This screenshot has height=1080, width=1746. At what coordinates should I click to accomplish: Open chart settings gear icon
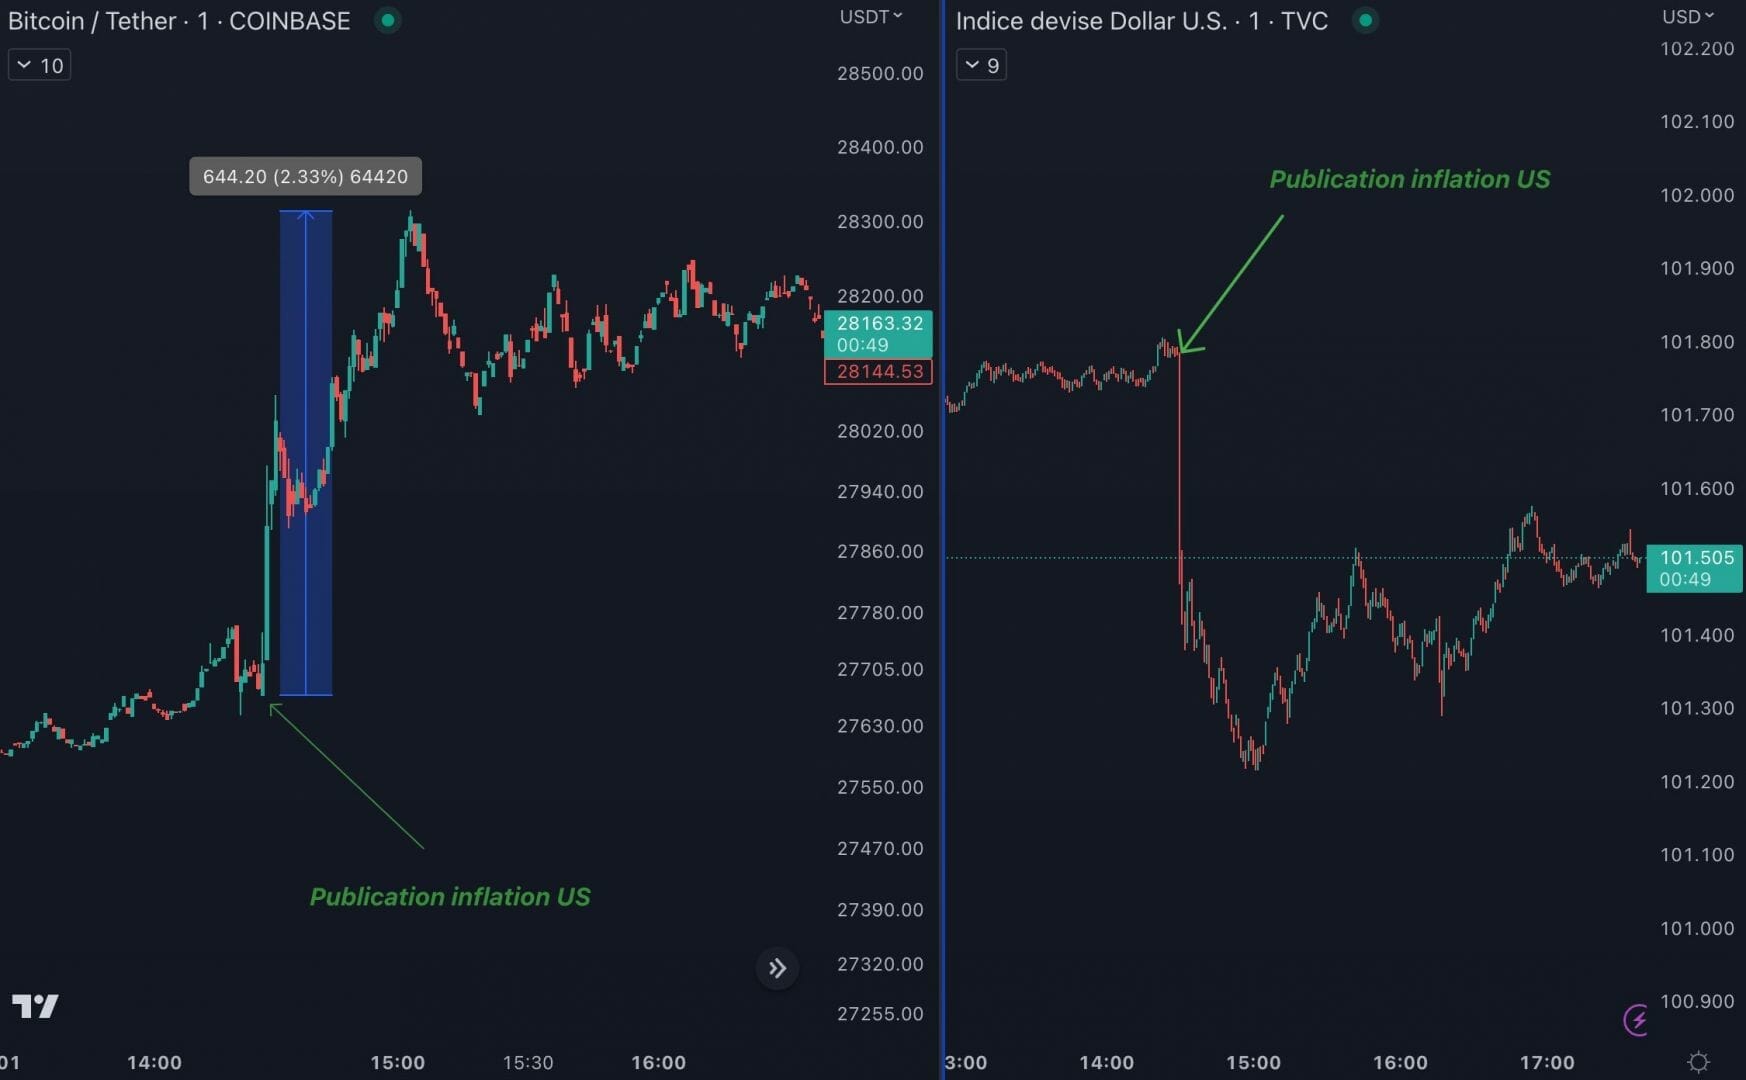1698,1062
